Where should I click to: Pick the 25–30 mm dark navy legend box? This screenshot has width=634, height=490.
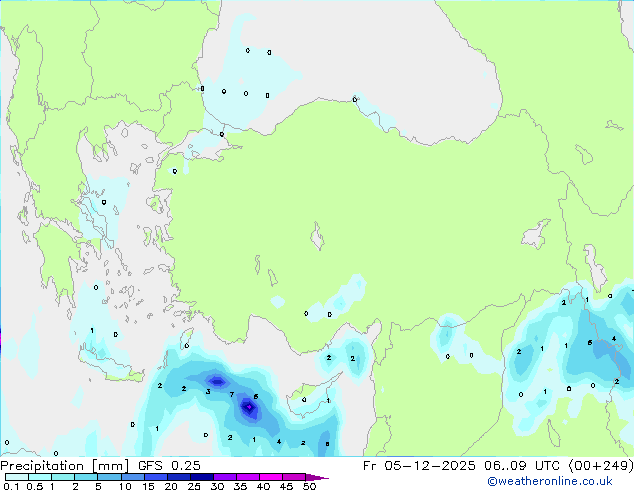(x=202, y=477)
